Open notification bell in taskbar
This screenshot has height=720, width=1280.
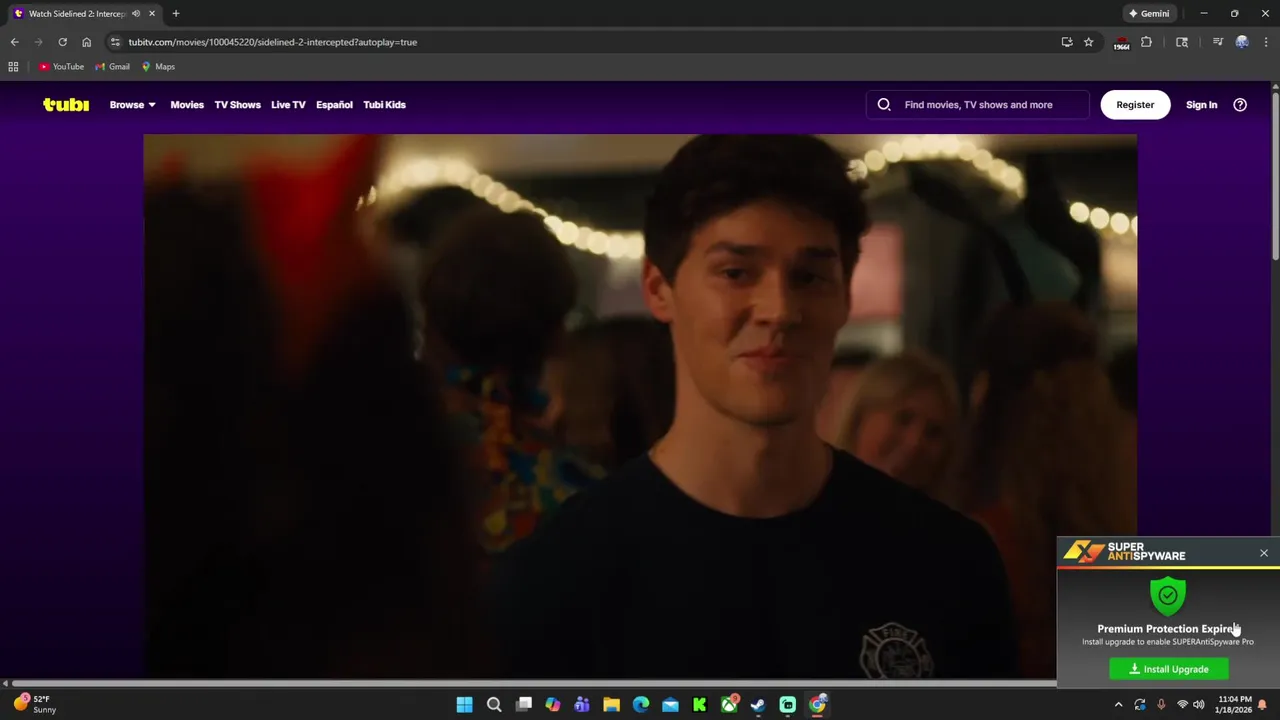(1262, 705)
